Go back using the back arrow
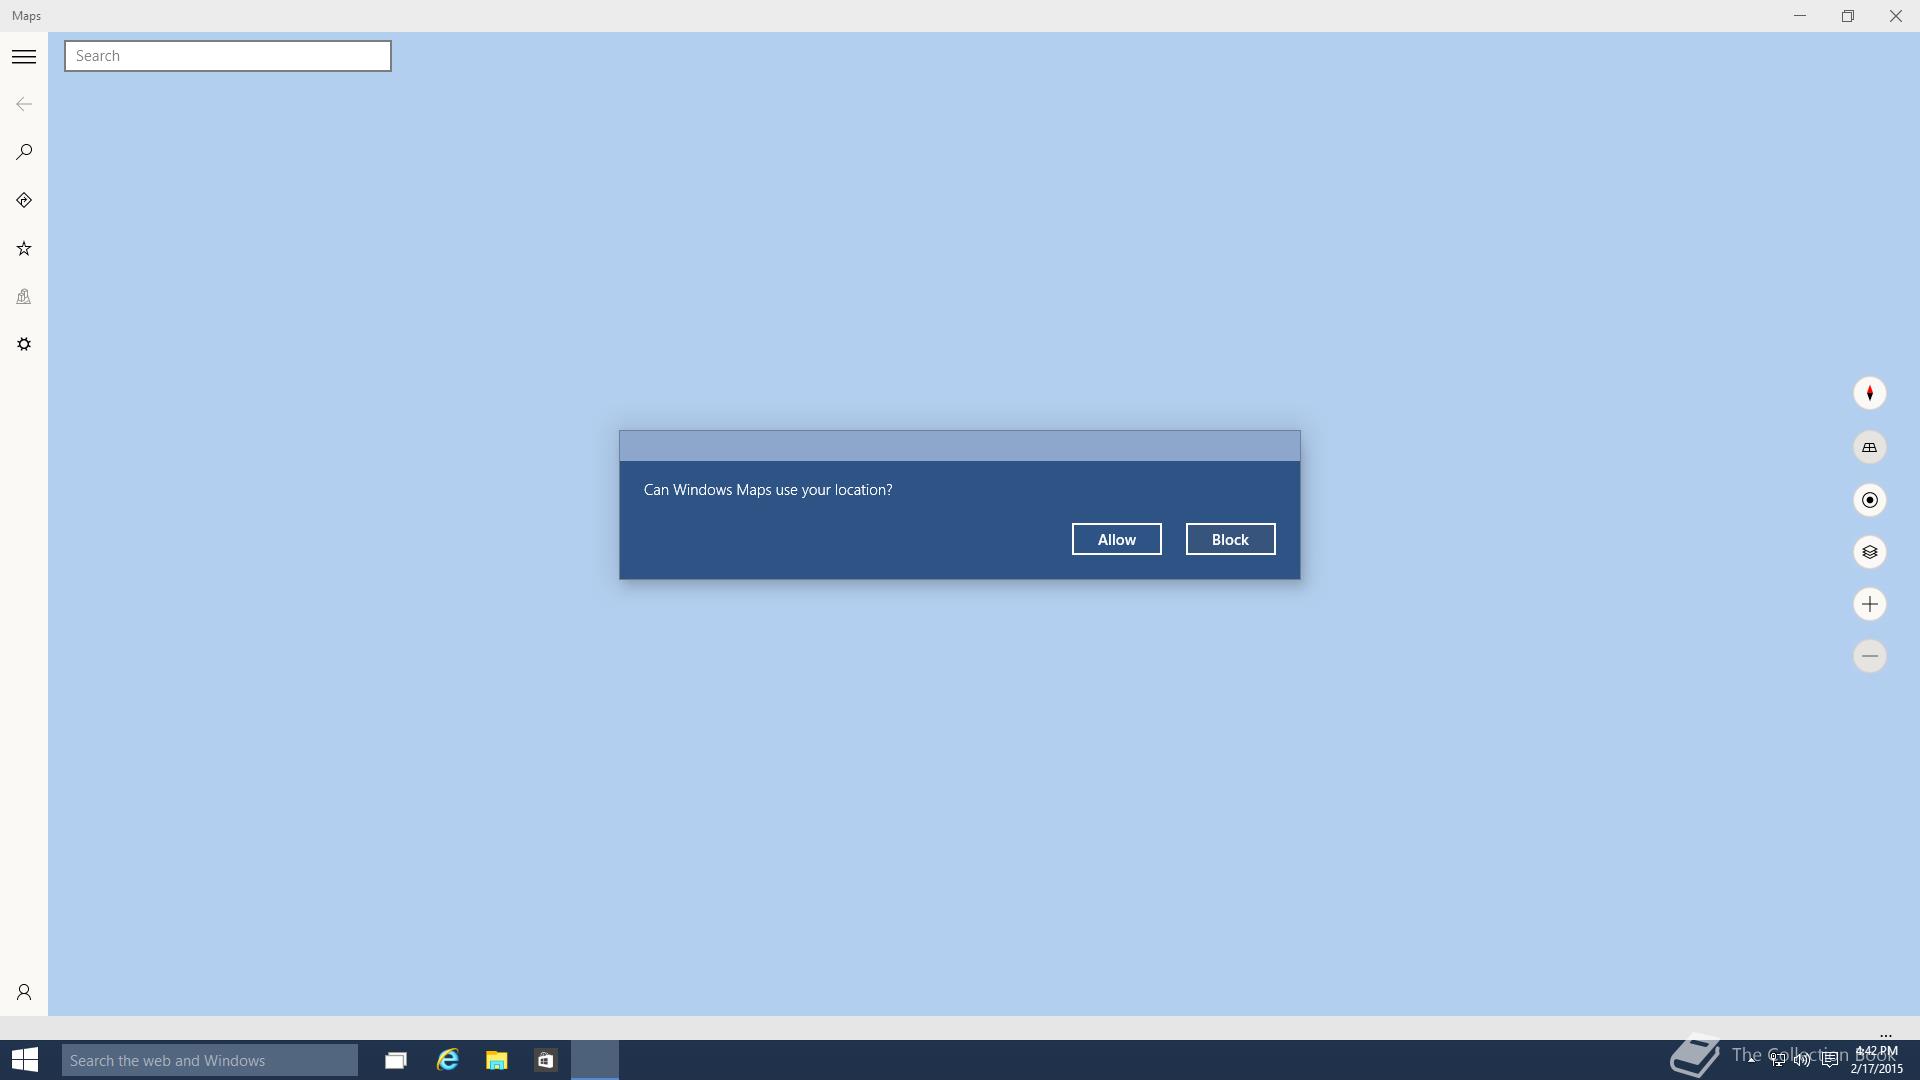 [24, 104]
